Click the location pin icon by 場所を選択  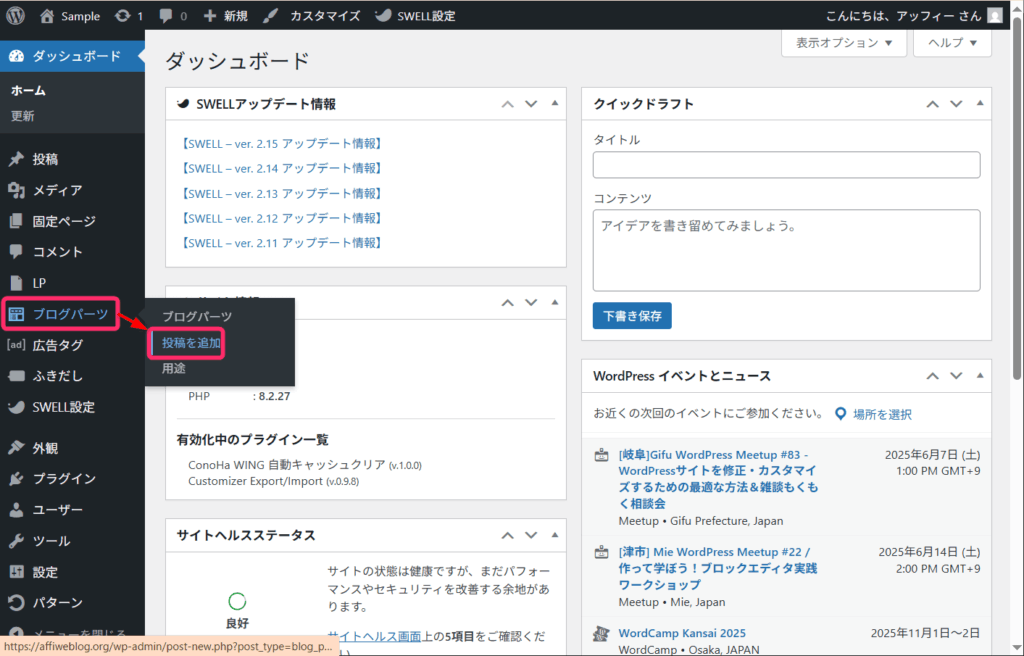(840, 414)
